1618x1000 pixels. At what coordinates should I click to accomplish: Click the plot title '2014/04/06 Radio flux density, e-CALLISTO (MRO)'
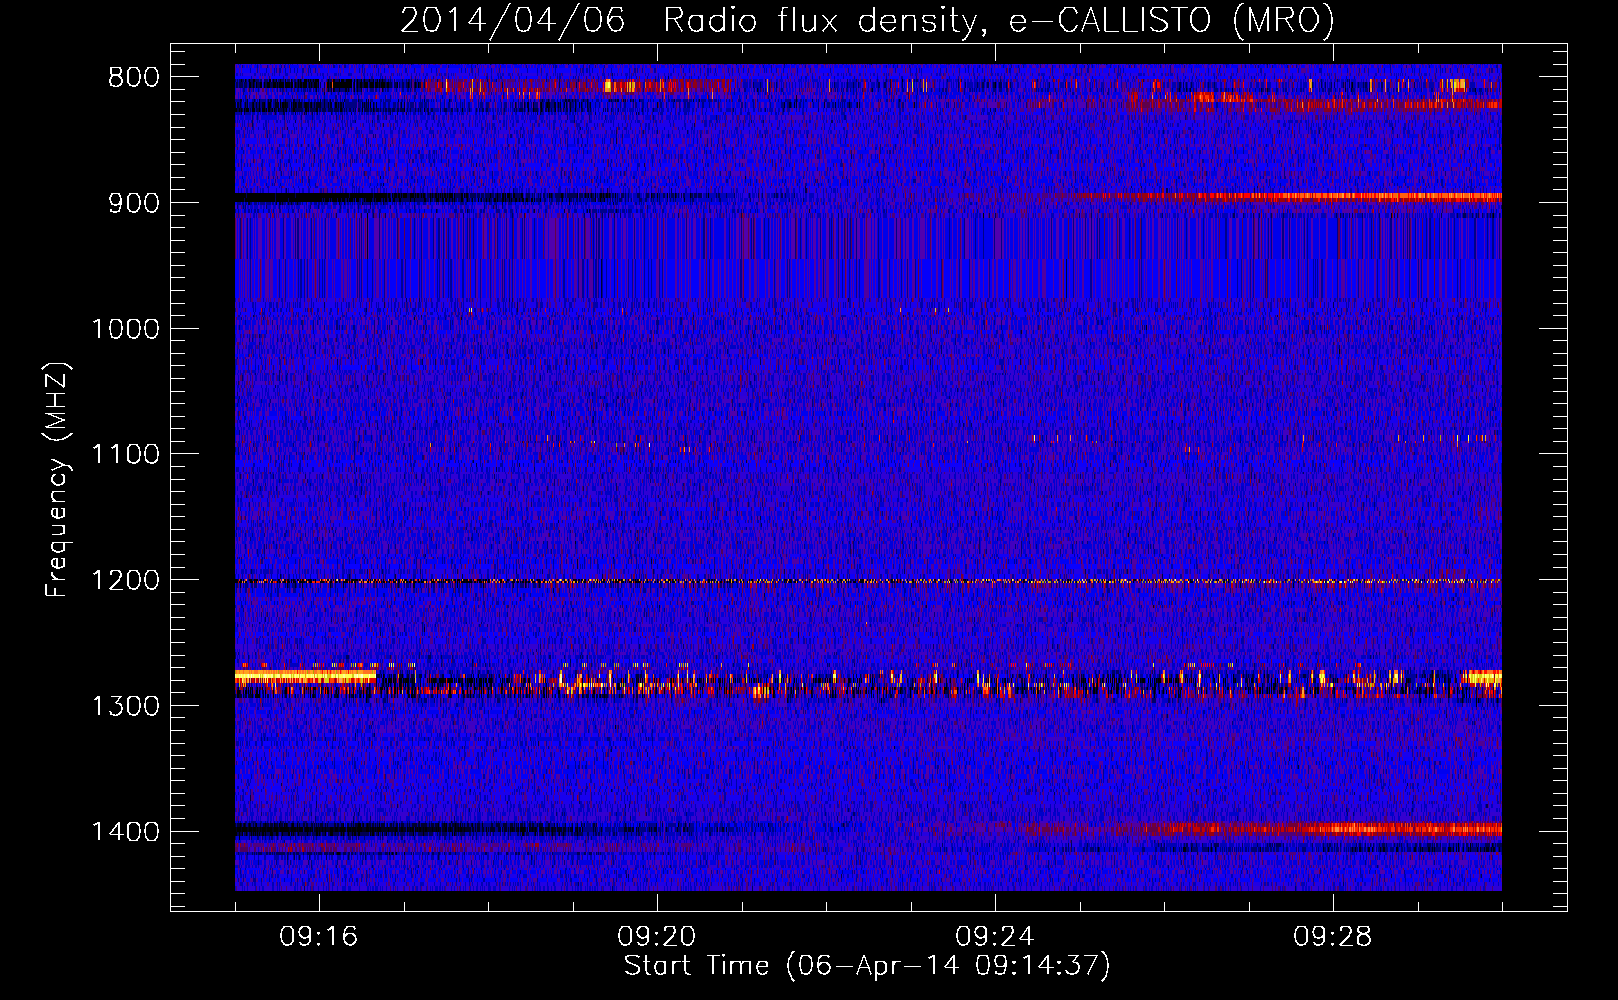click(867, 20)
